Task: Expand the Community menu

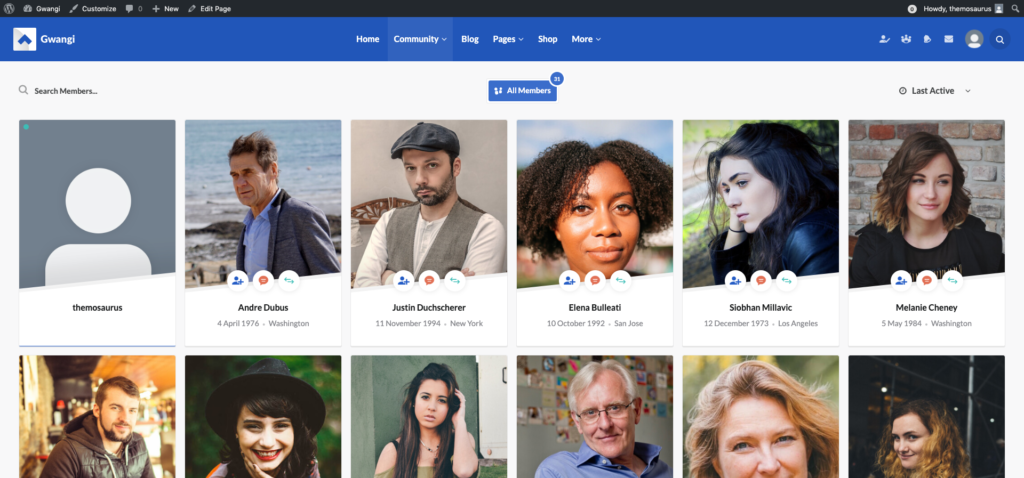Action: (420, 39)
